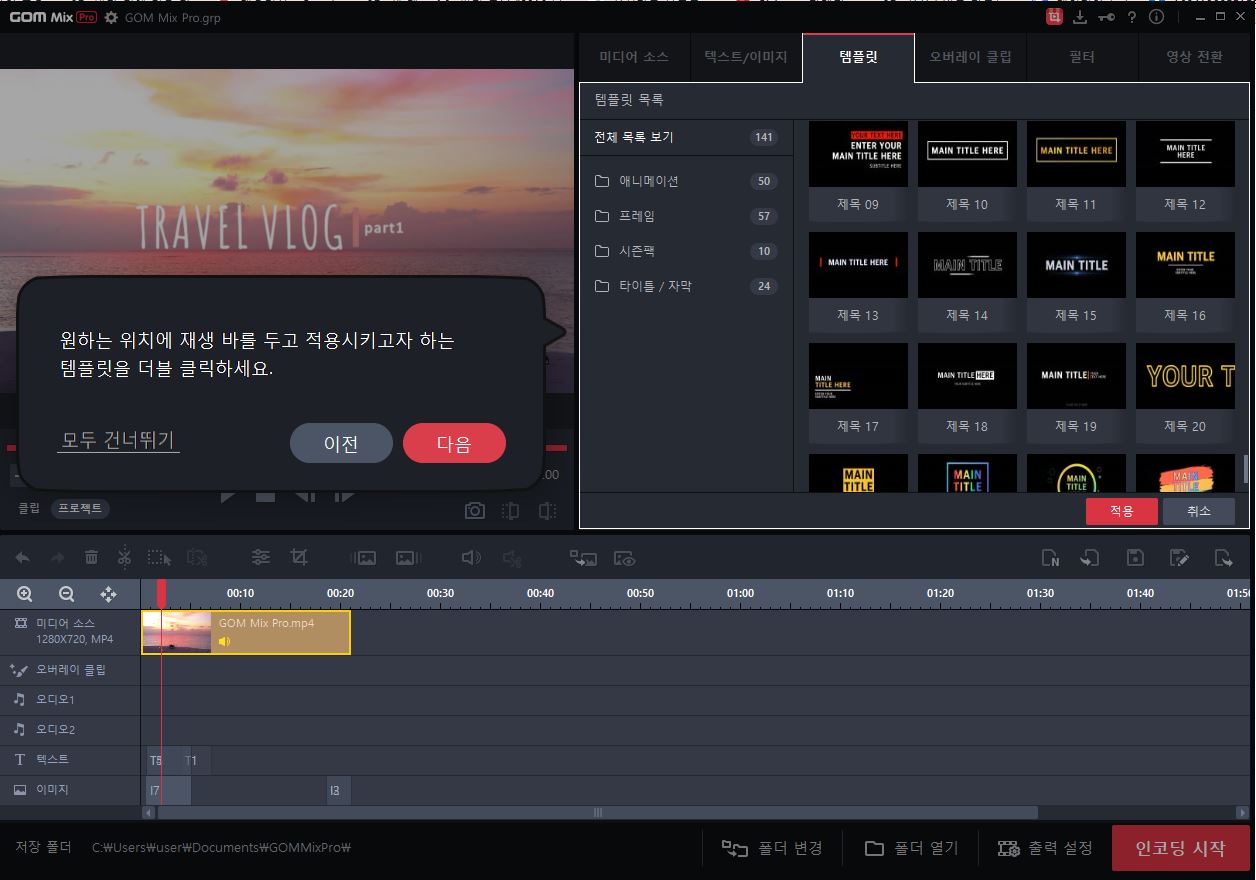1256x880 pixels.
Task: Click the mute audio speaker icon
Action: point(512,558)
